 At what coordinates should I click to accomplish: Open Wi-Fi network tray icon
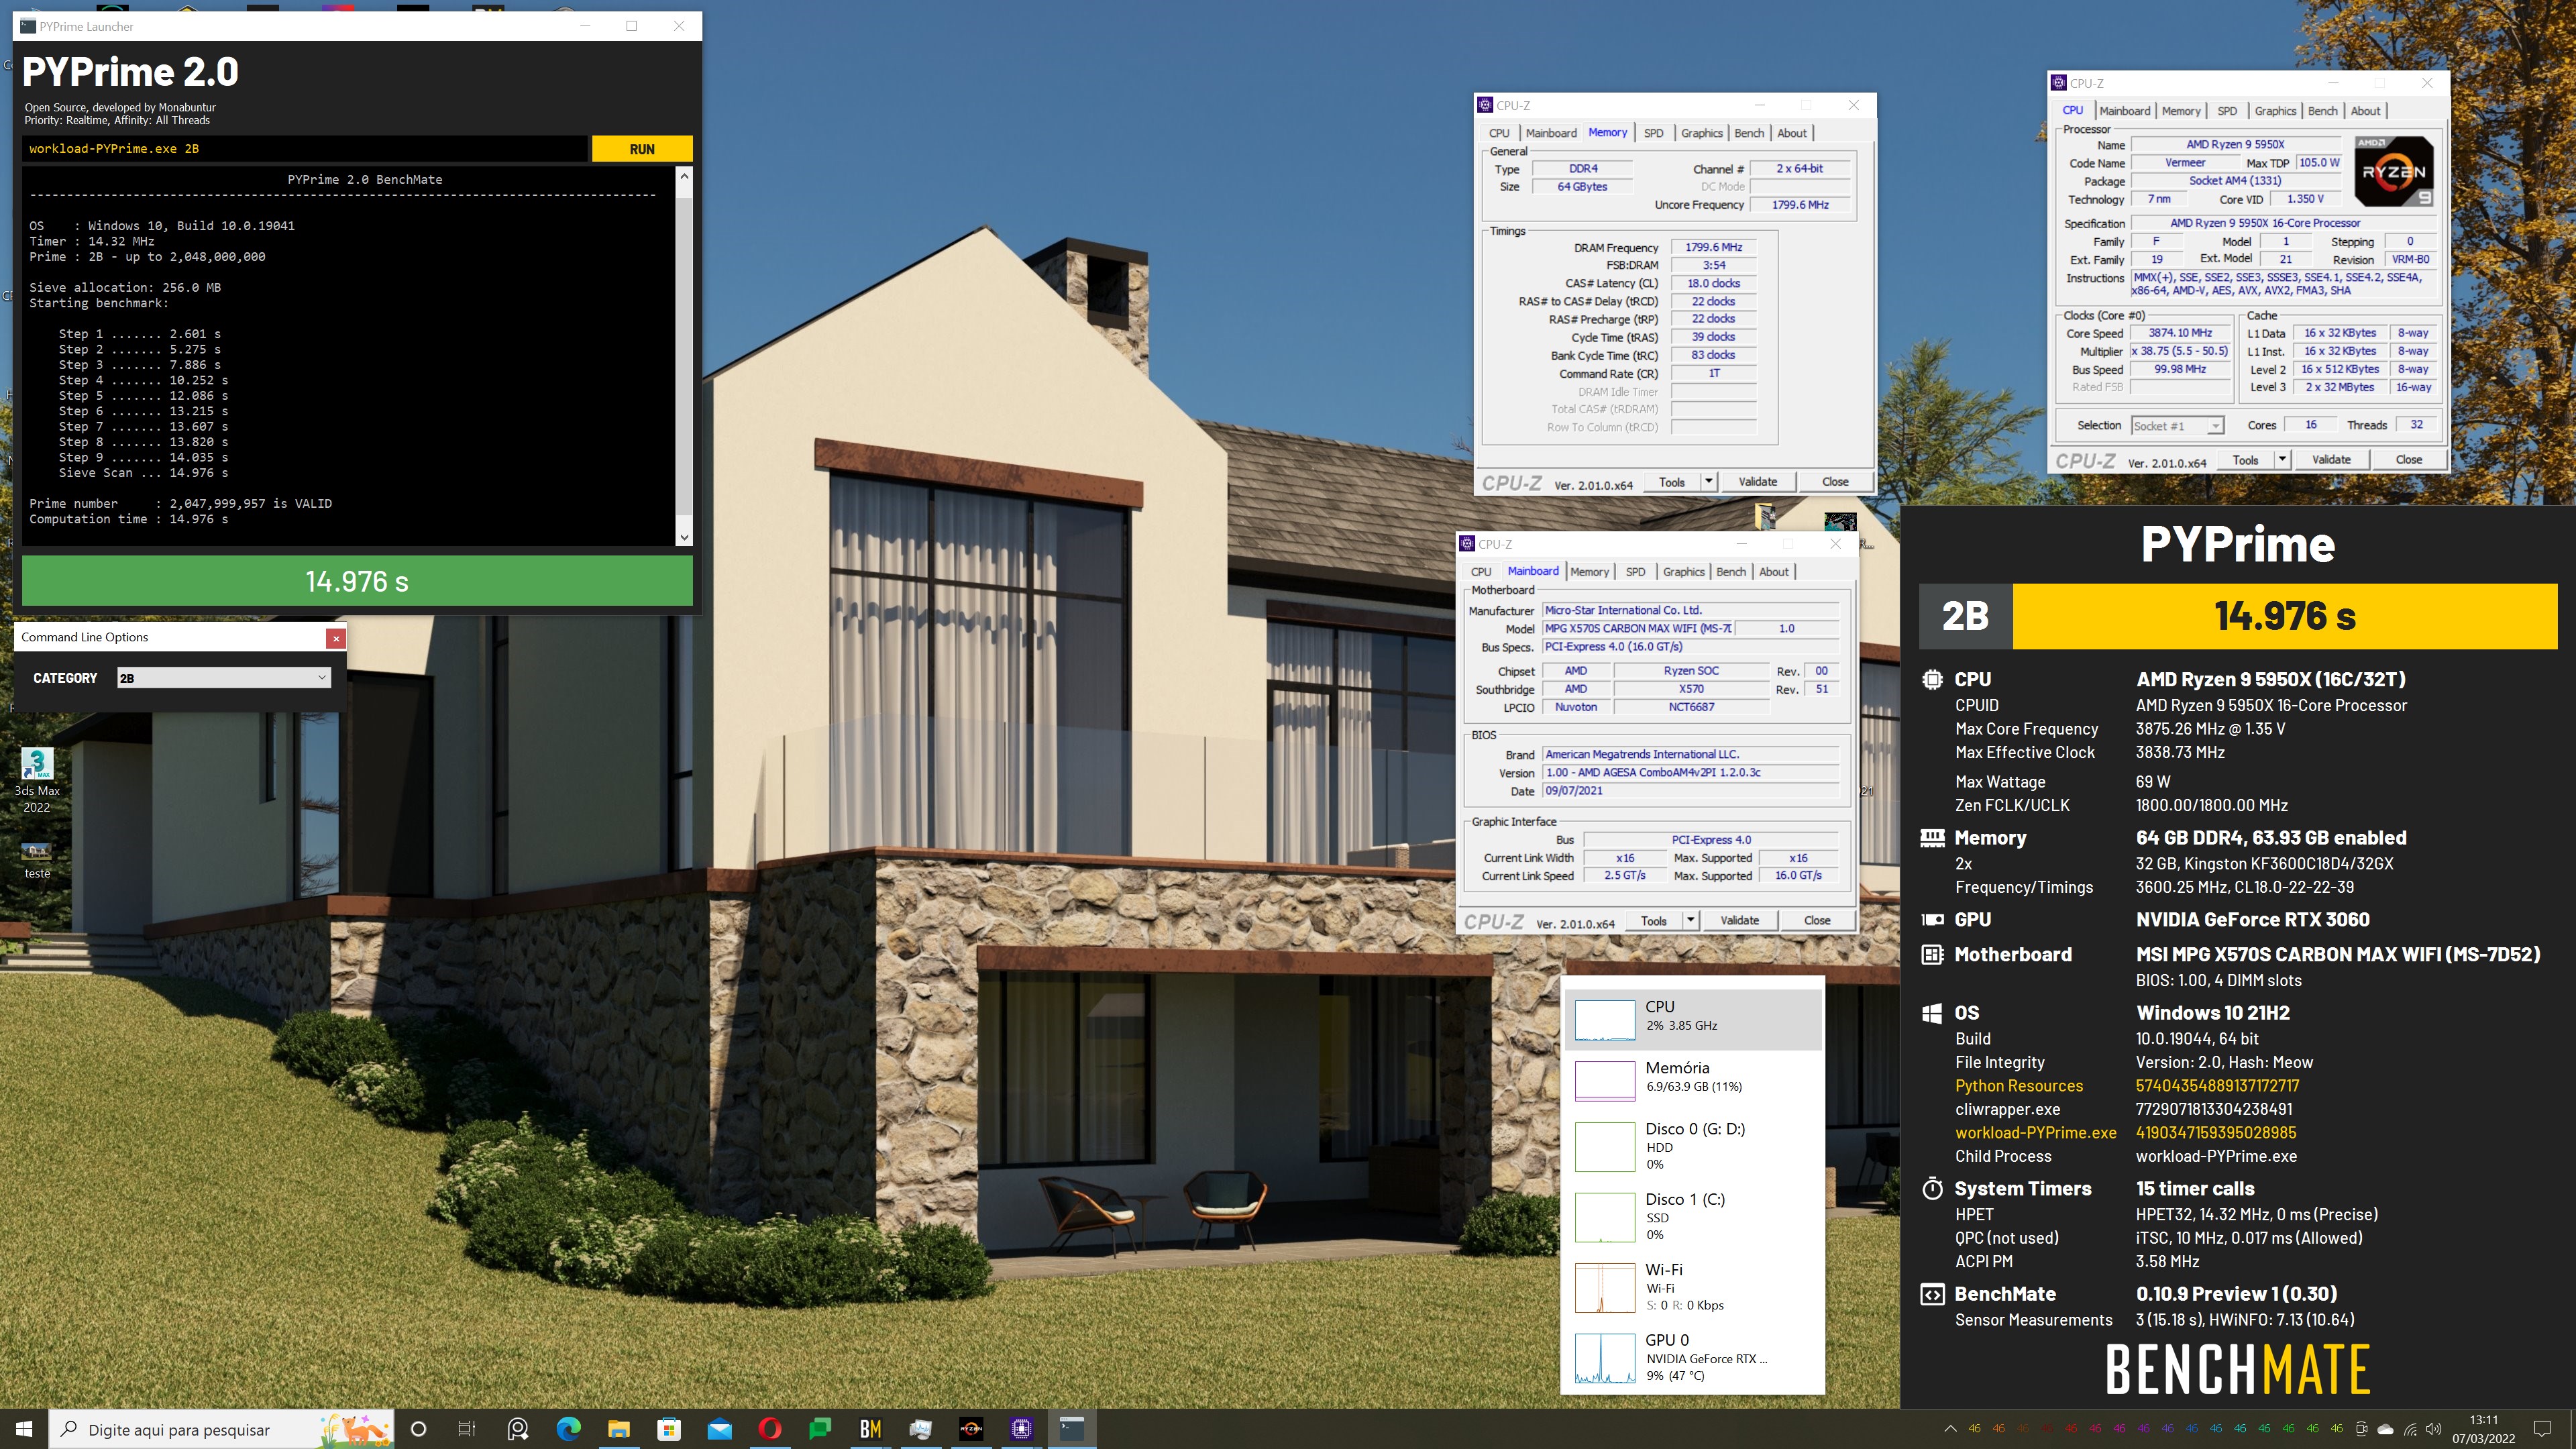(2410, 1429)
